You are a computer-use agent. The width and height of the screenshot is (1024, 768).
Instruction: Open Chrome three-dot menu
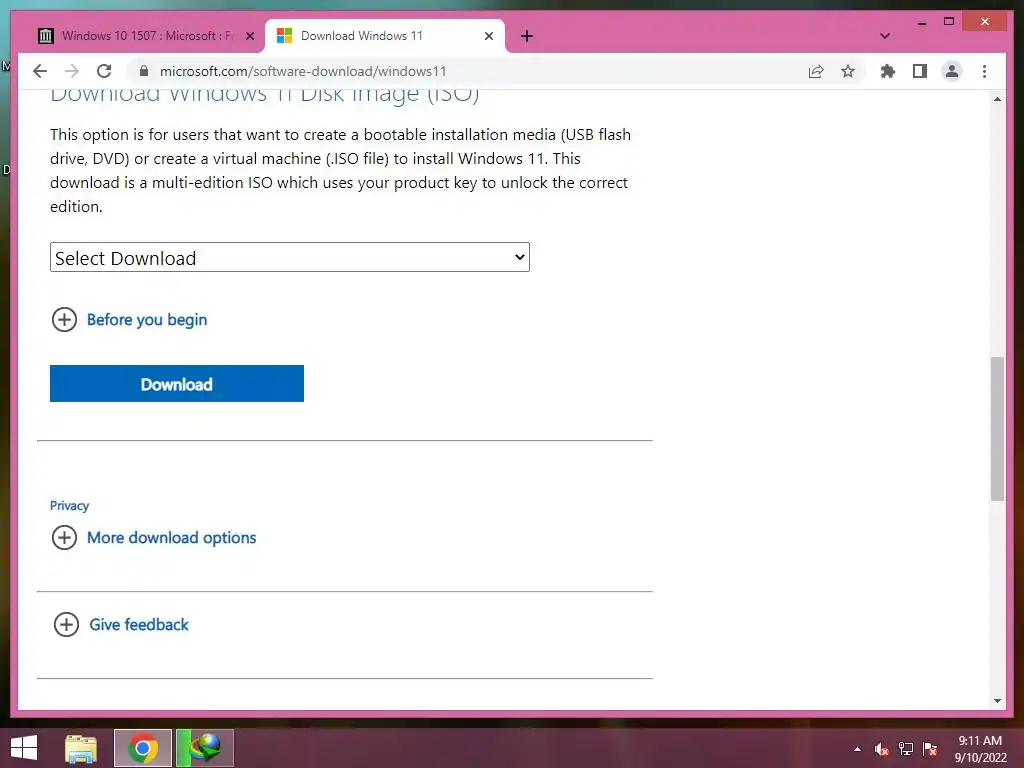coord(984,71)
